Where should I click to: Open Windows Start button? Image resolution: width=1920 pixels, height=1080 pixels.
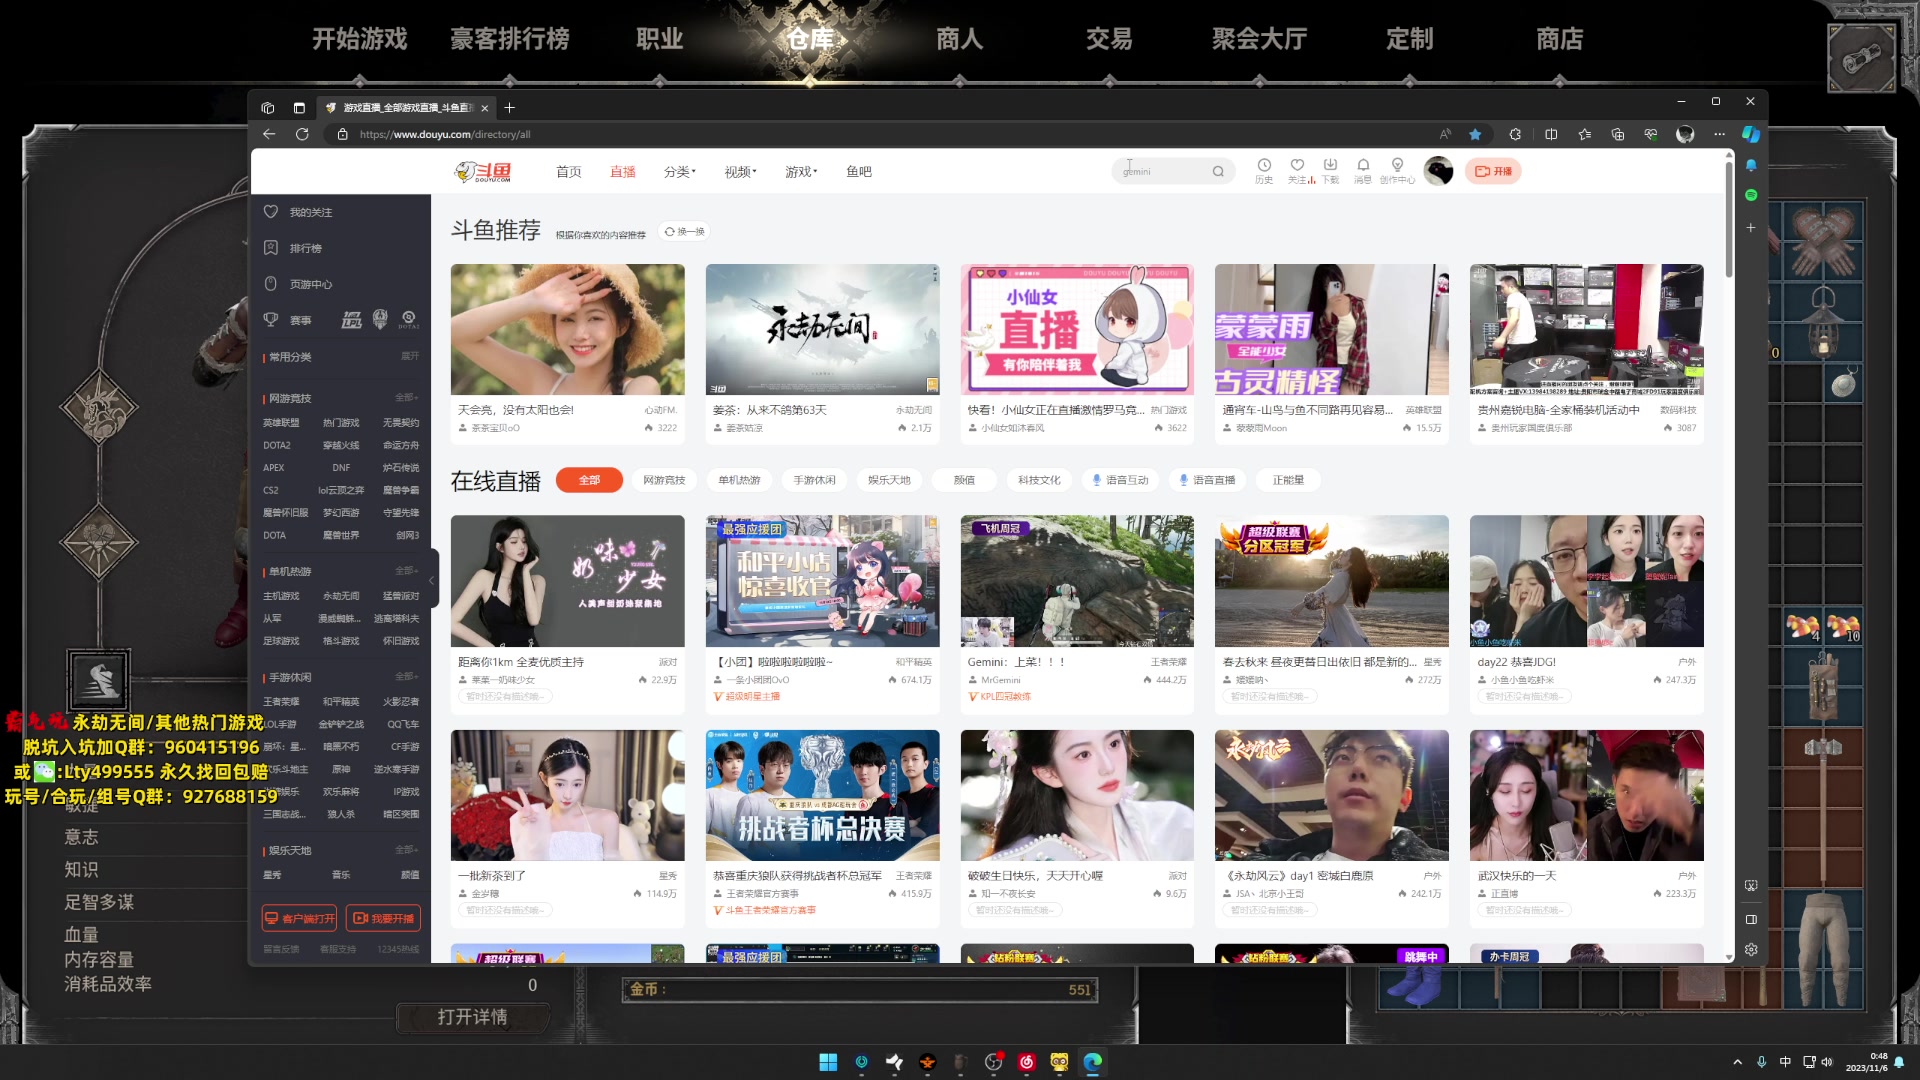828,1062
